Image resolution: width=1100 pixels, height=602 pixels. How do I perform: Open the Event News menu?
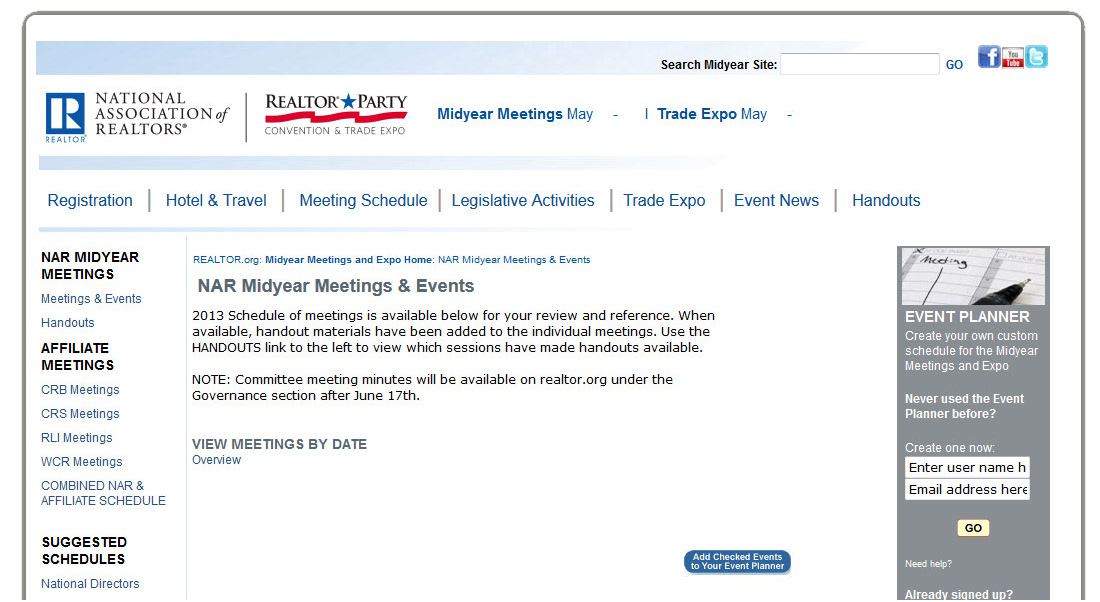point(776,201)
